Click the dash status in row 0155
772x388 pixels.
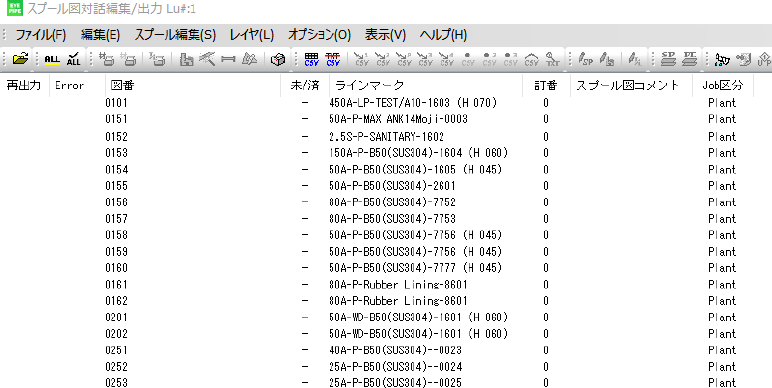click(x=305, y=186)
